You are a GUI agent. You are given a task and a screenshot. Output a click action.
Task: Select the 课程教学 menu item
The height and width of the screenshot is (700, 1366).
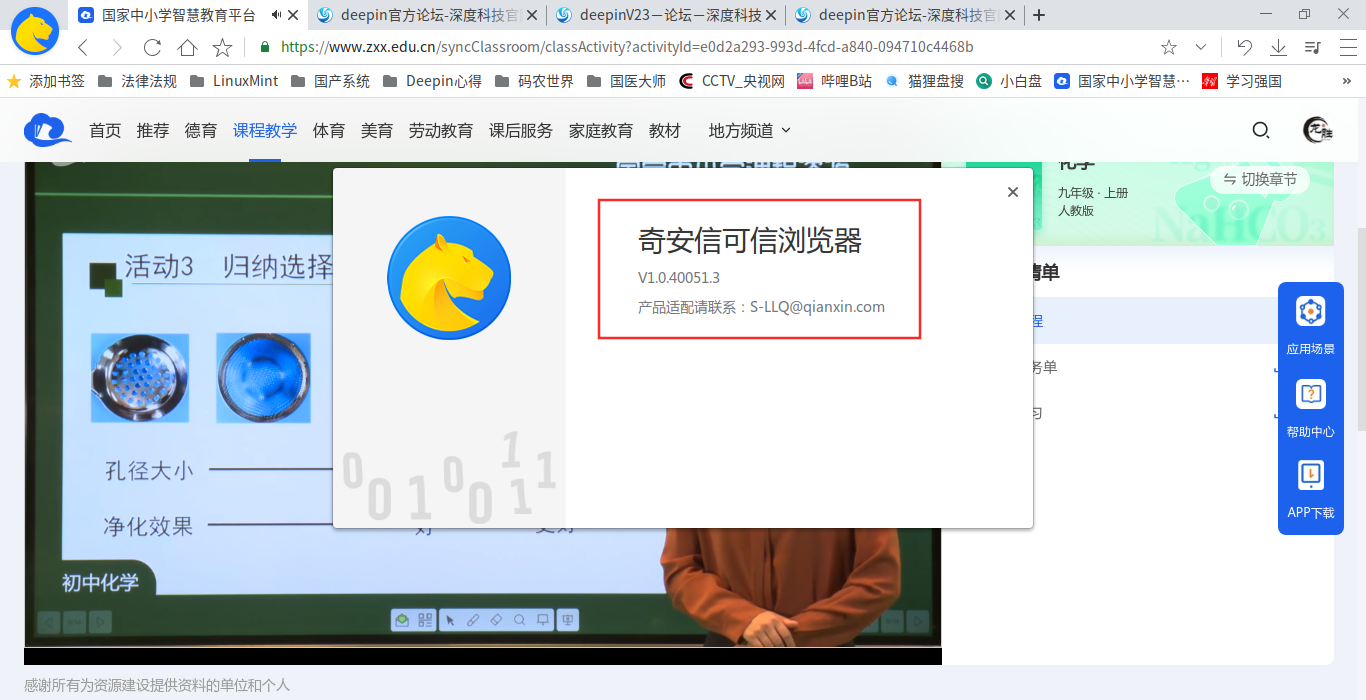point(264,130)
